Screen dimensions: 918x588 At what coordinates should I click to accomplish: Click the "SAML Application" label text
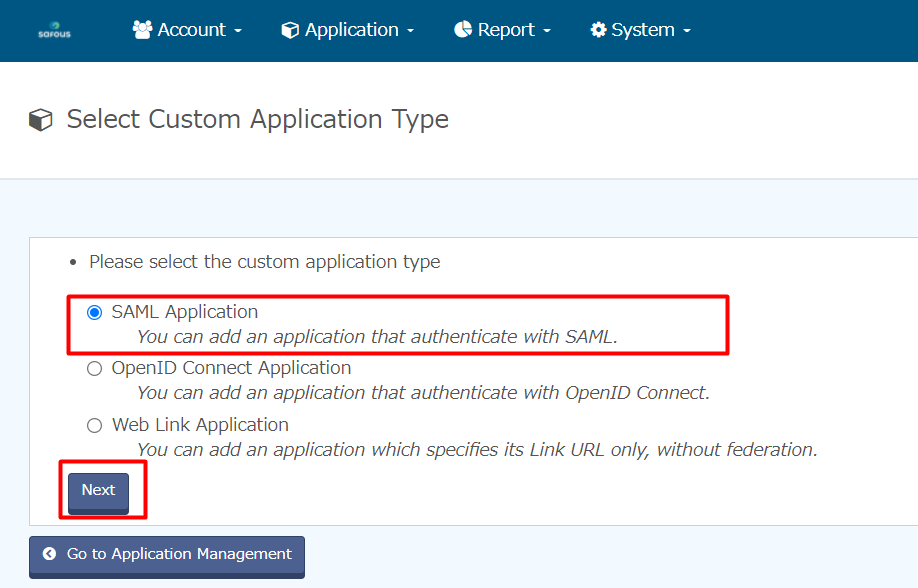[x=185, y=312]
